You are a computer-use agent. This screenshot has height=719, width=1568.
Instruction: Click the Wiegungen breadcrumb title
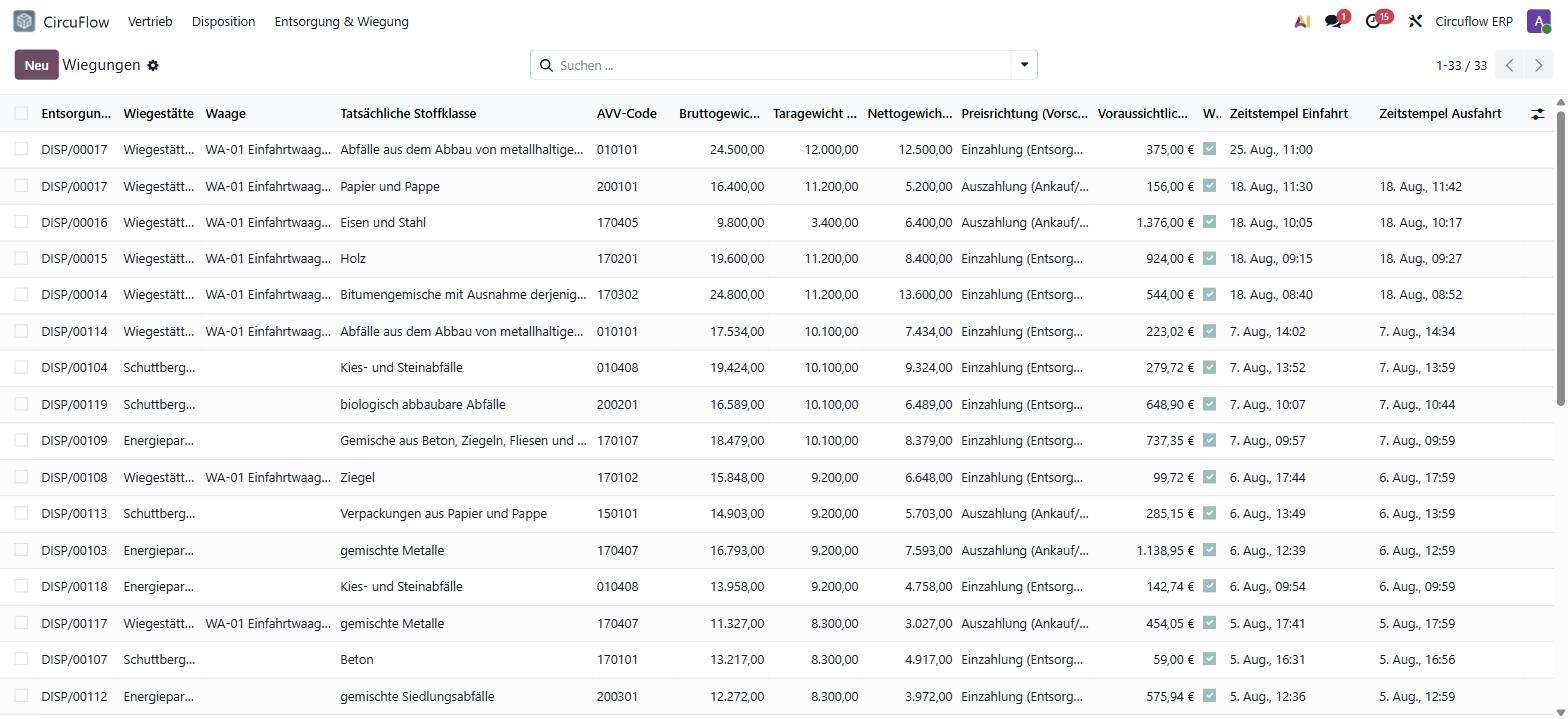[101, 65]
